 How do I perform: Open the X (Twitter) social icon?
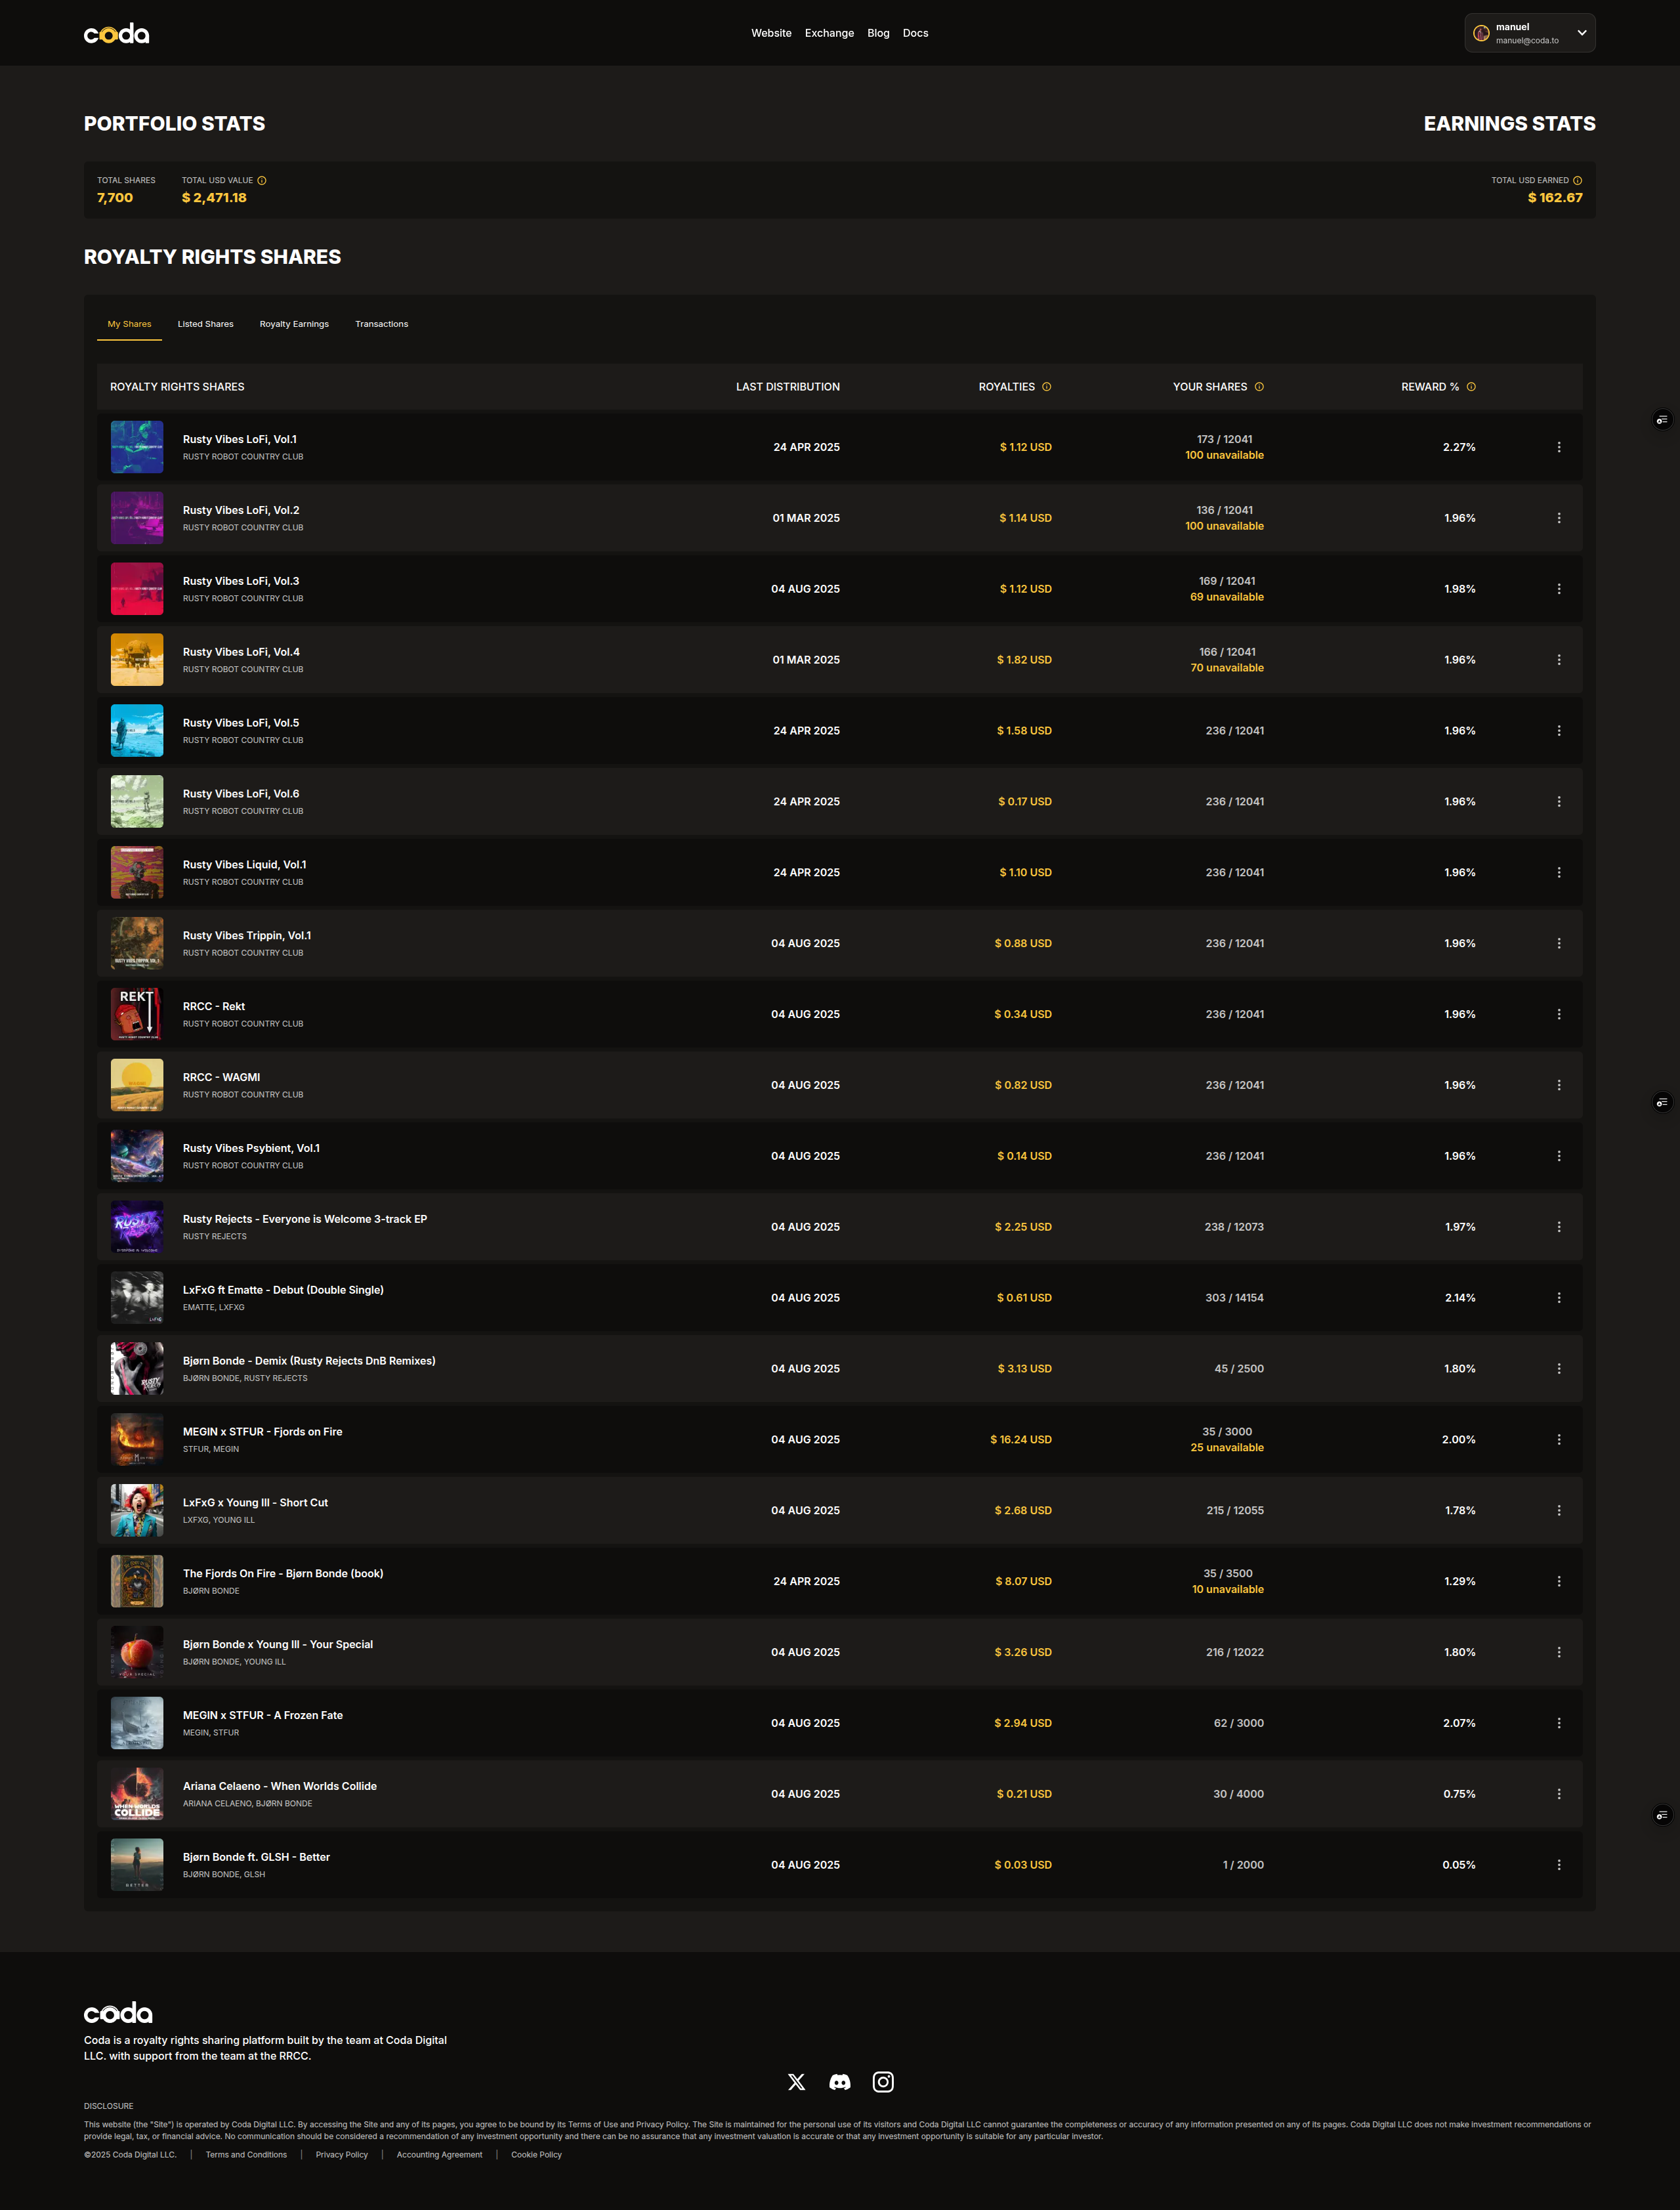796,2082
